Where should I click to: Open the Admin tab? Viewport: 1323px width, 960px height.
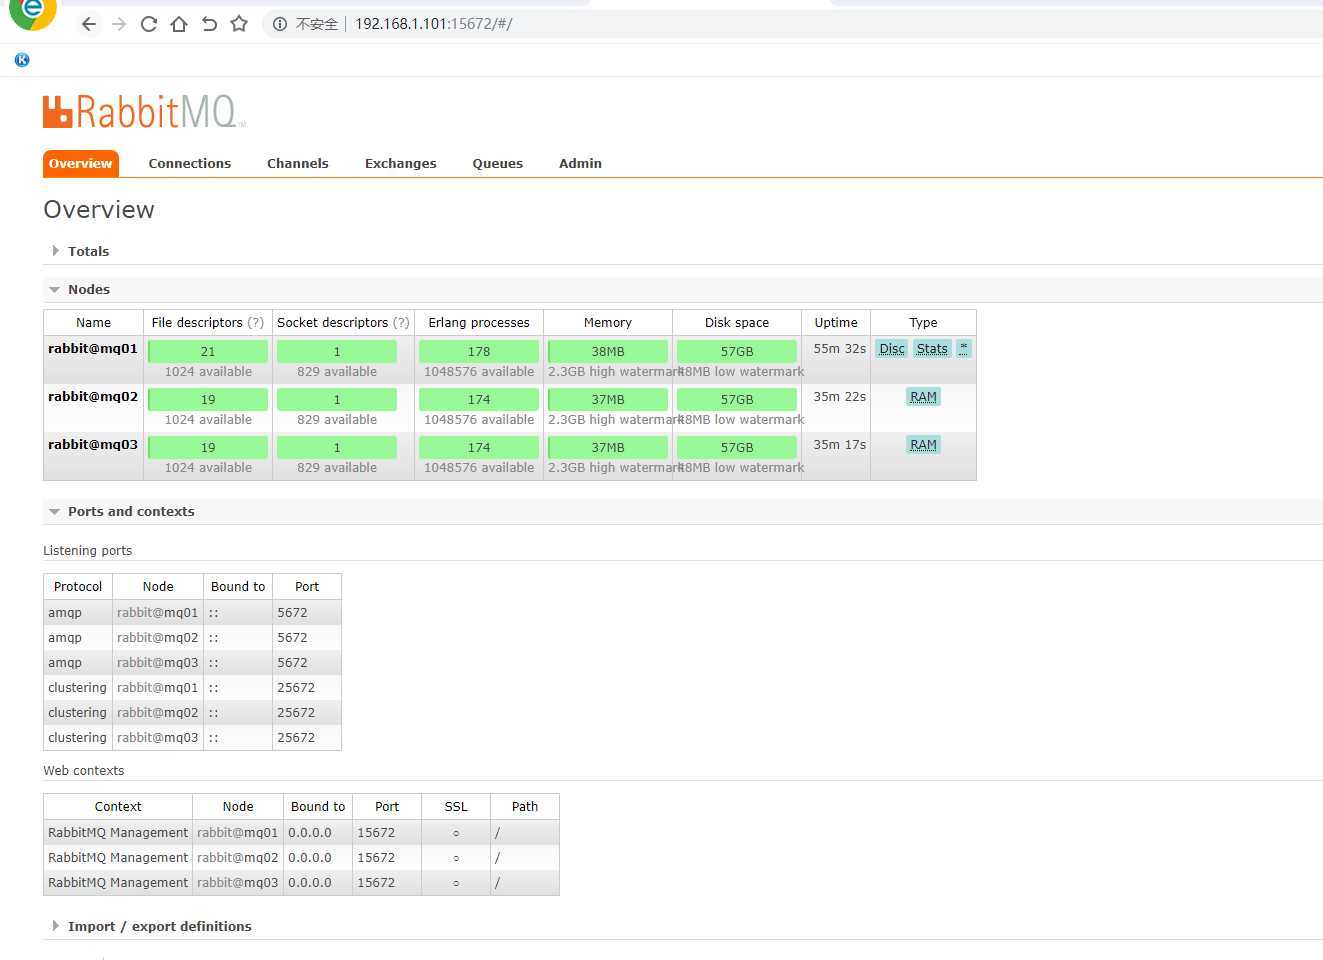click(x=580, y=163)
